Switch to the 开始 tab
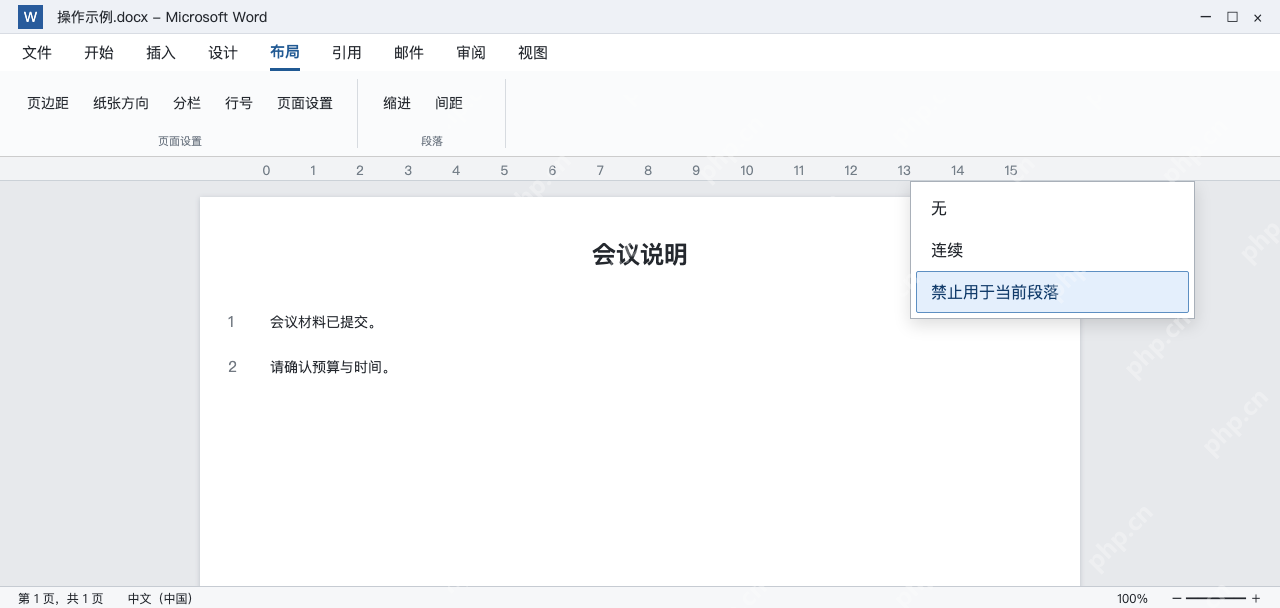The width and height of the screenshot is (1280, 608). 99,53
